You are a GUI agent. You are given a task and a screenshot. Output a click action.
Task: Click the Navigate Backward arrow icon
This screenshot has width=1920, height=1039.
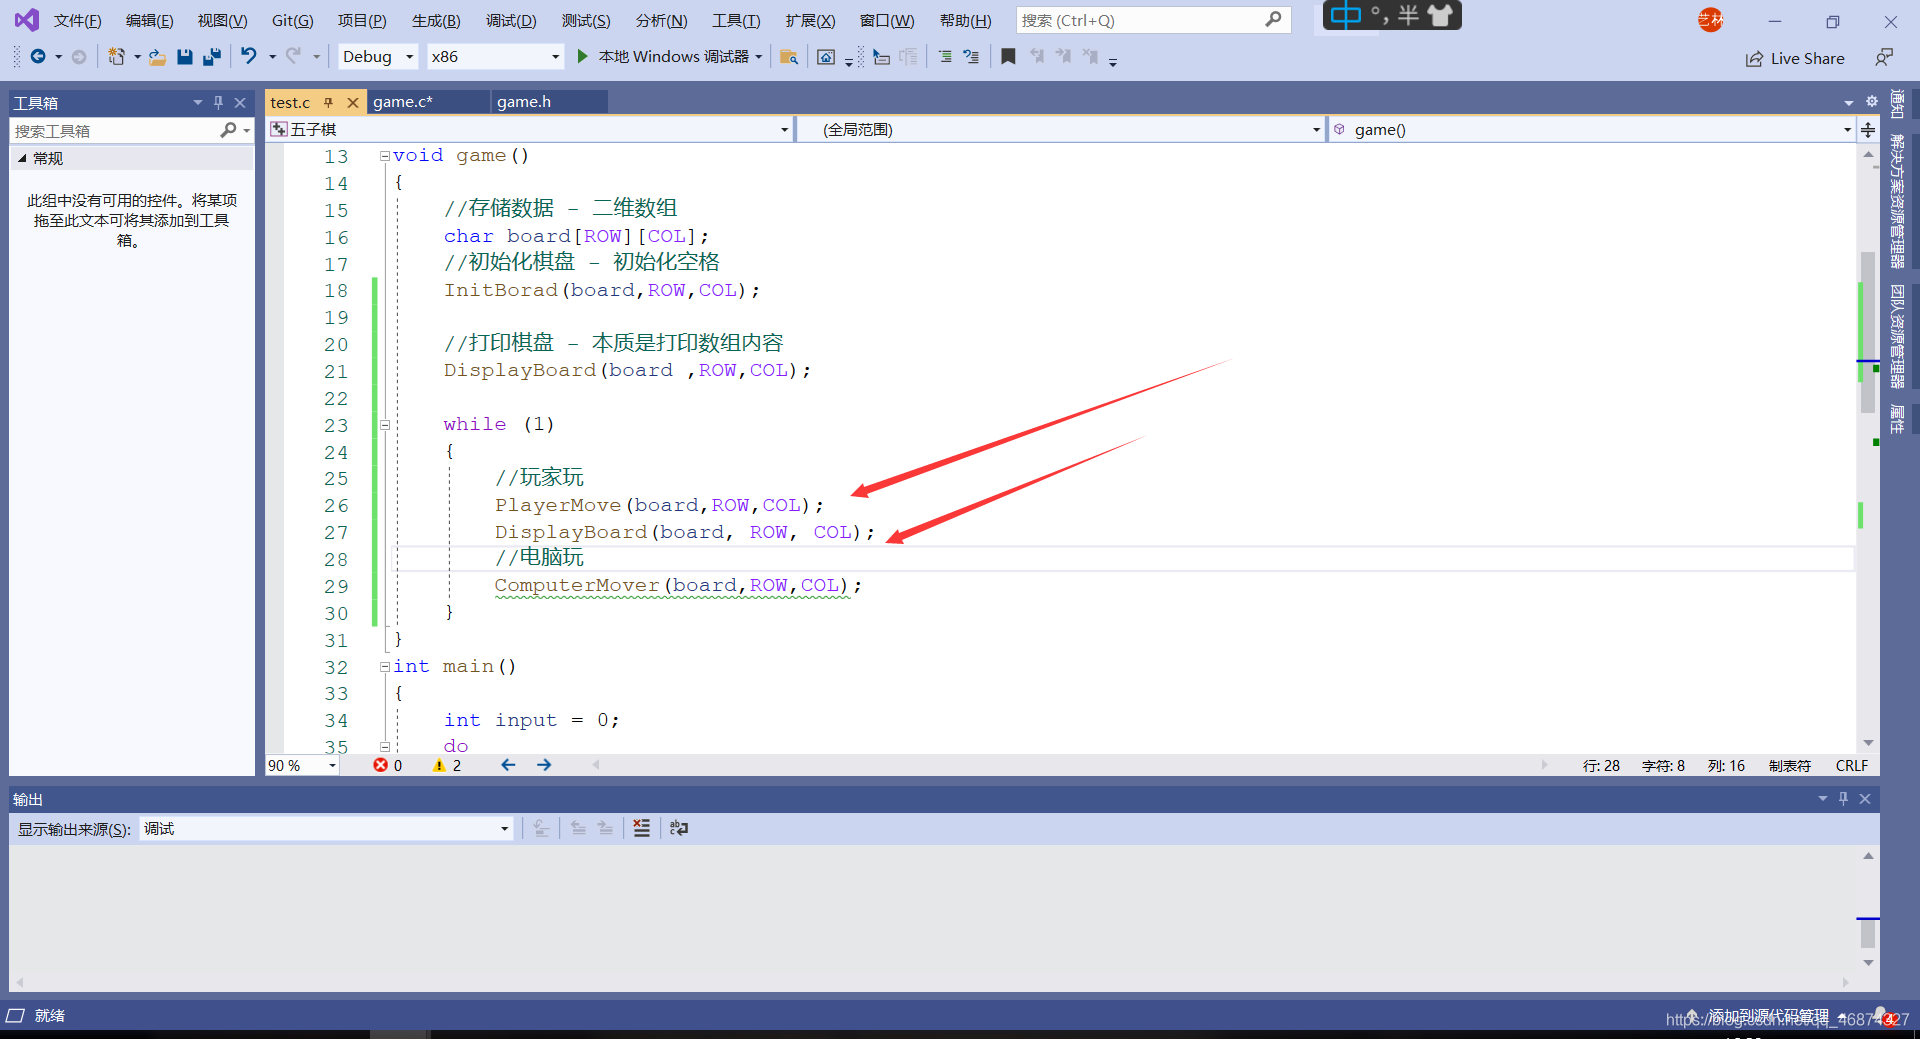click(x=38, y=57)
